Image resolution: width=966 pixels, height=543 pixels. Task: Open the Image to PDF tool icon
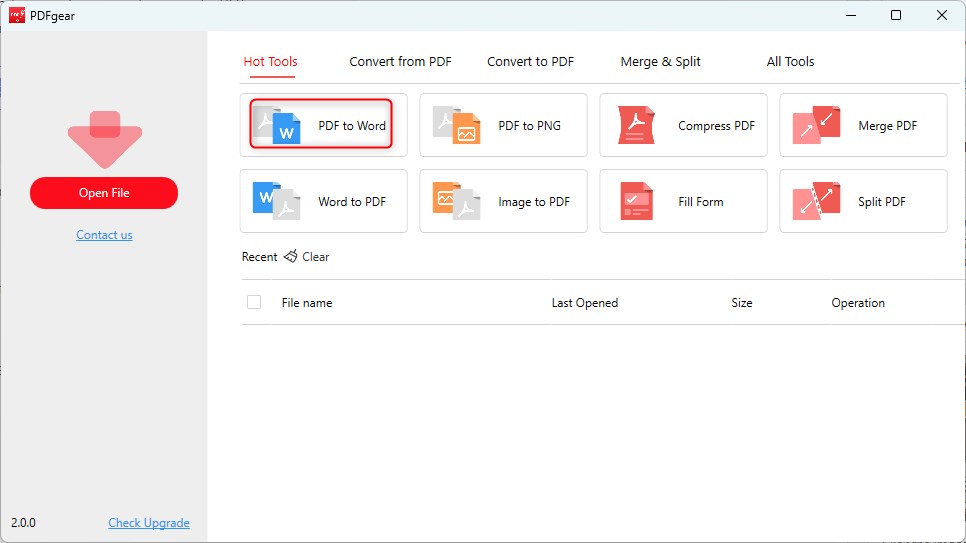(x=457, y=201)
